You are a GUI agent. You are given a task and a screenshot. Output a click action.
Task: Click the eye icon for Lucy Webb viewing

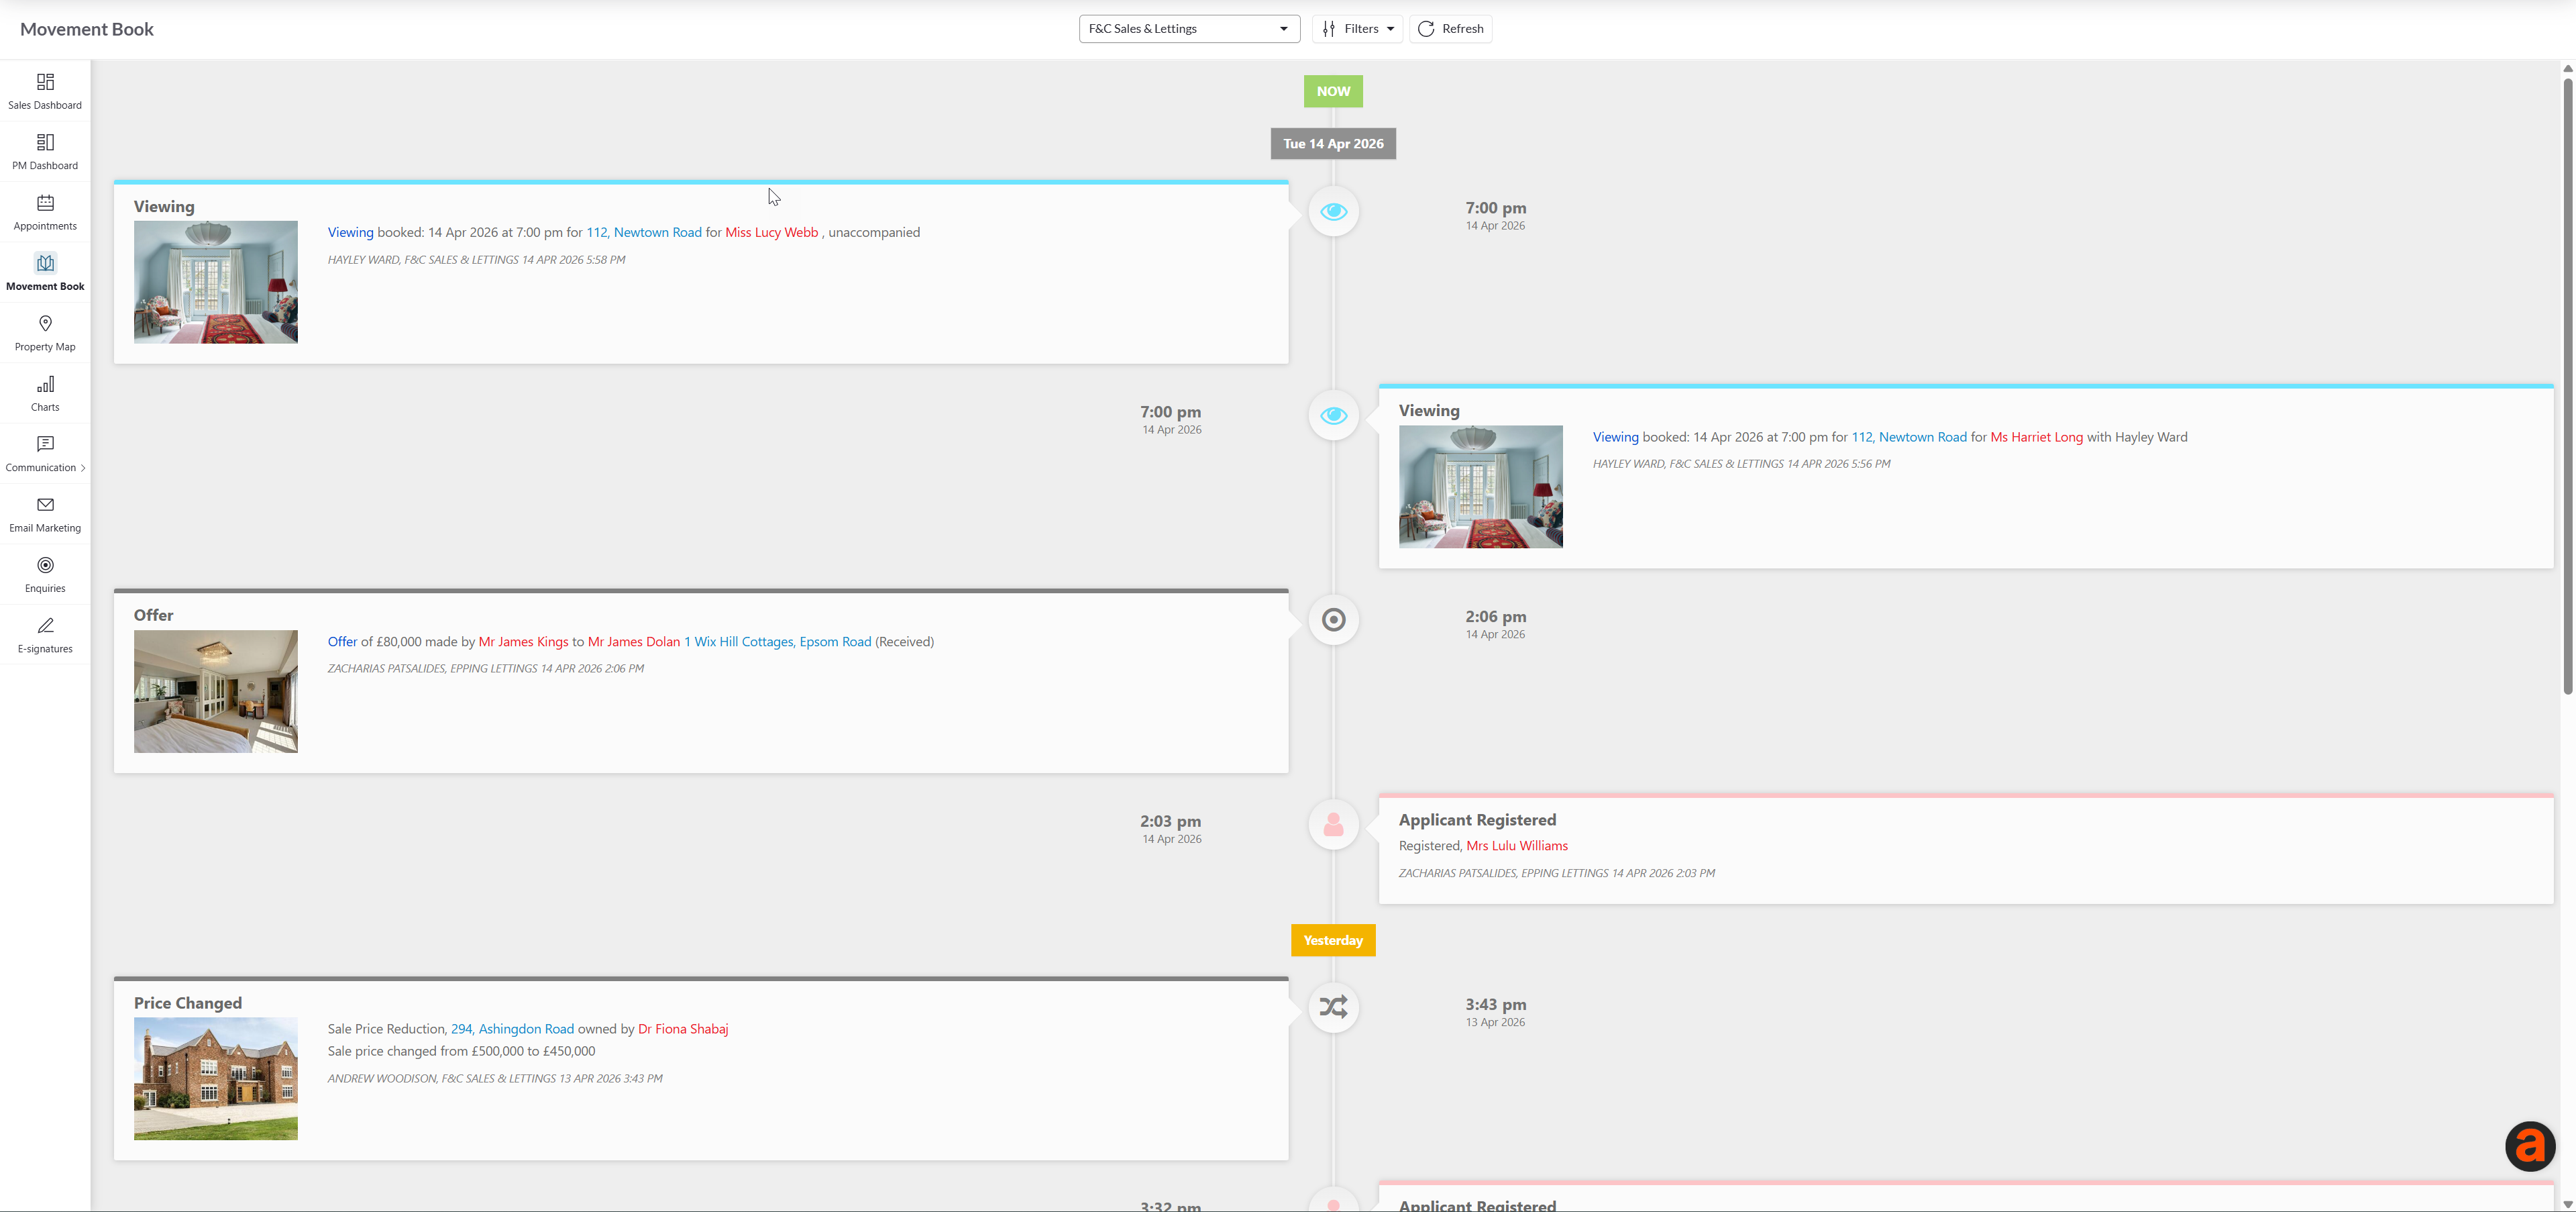pos(1333,211)
